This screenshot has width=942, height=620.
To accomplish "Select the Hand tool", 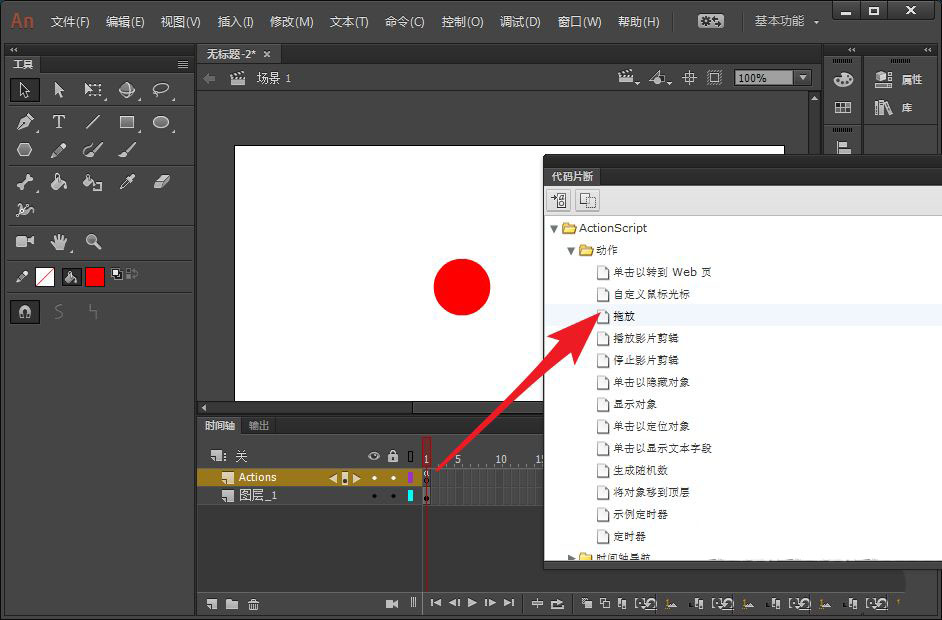I will [x=59, y=242].
